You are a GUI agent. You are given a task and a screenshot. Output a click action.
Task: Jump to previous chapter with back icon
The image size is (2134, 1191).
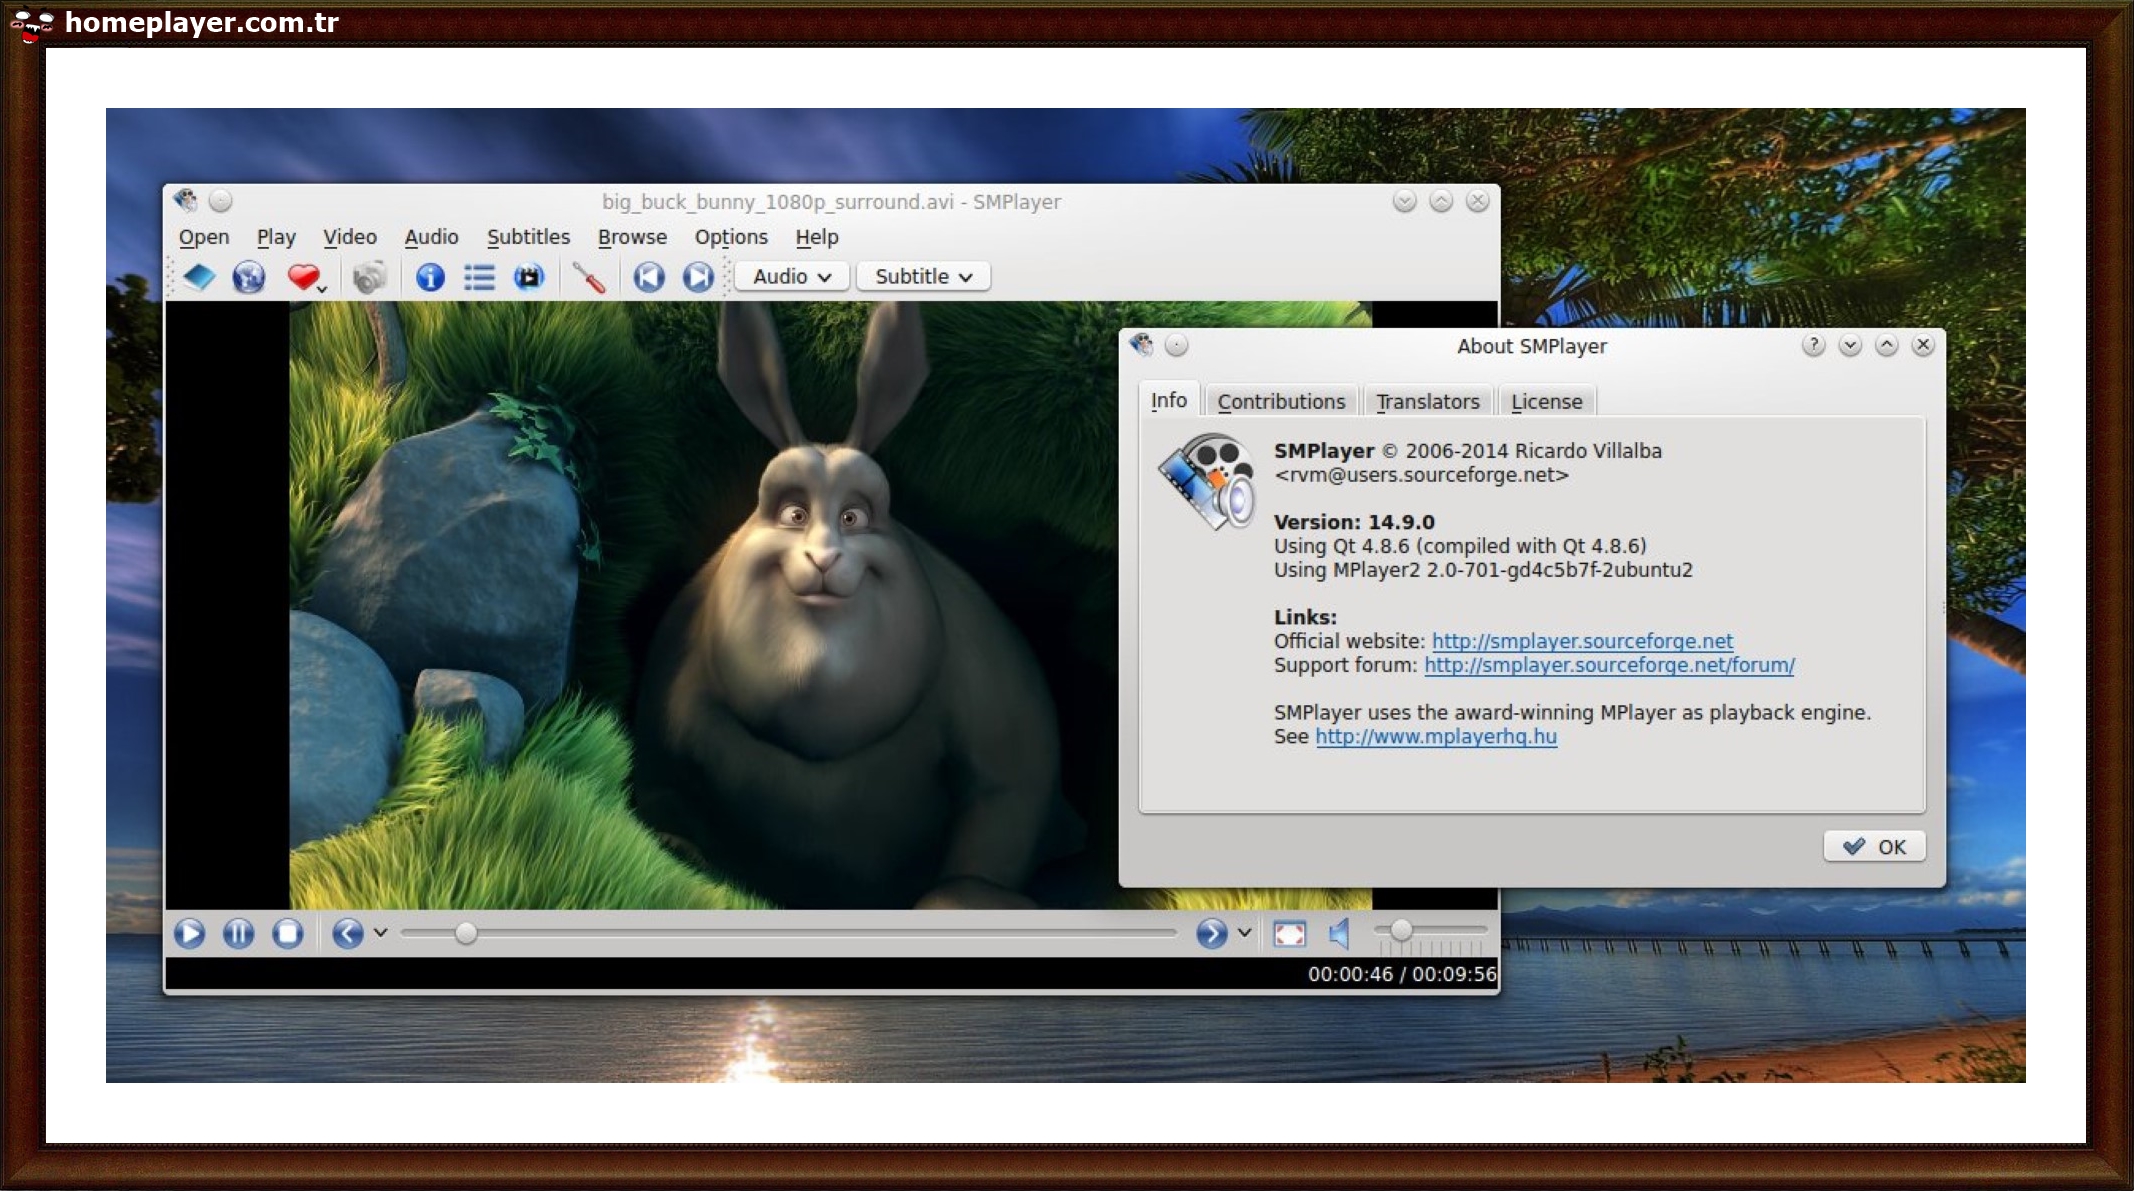click(649, 277)
